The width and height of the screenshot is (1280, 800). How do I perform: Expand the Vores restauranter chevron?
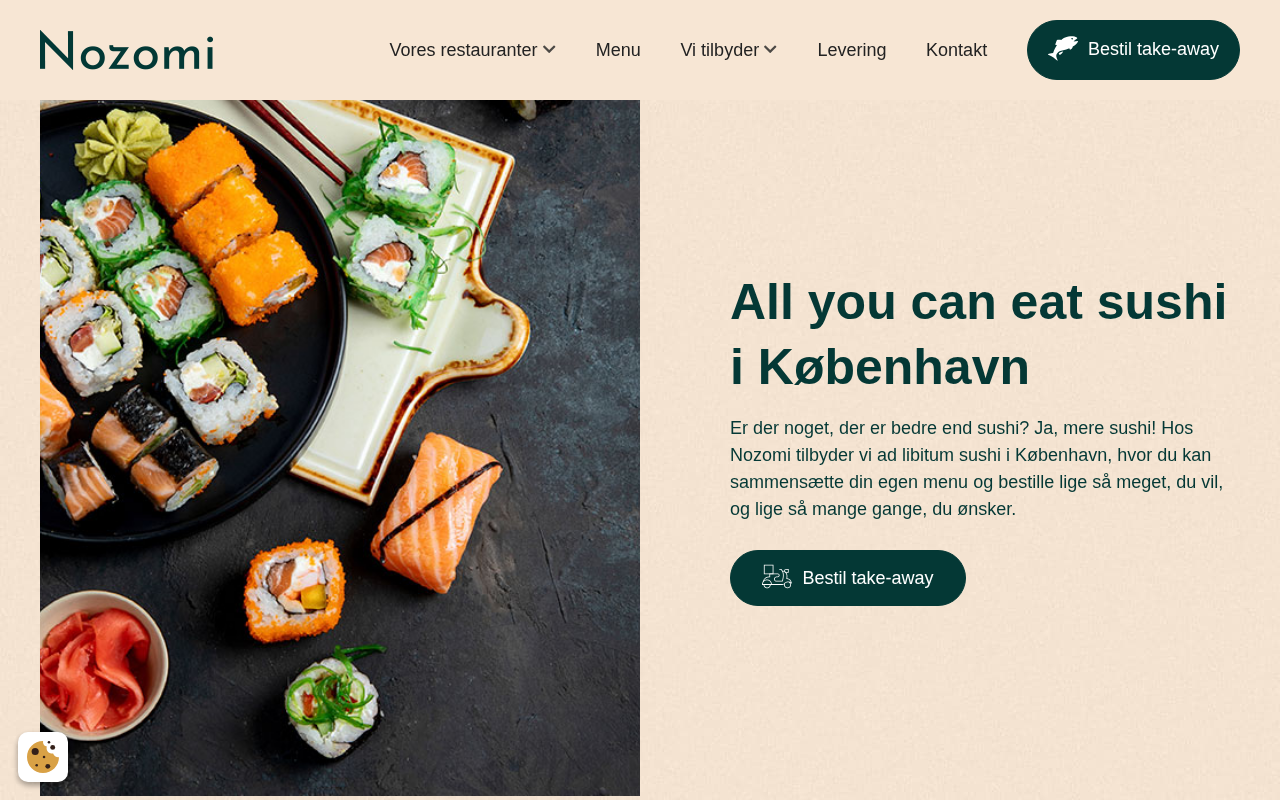click(549, 49)
